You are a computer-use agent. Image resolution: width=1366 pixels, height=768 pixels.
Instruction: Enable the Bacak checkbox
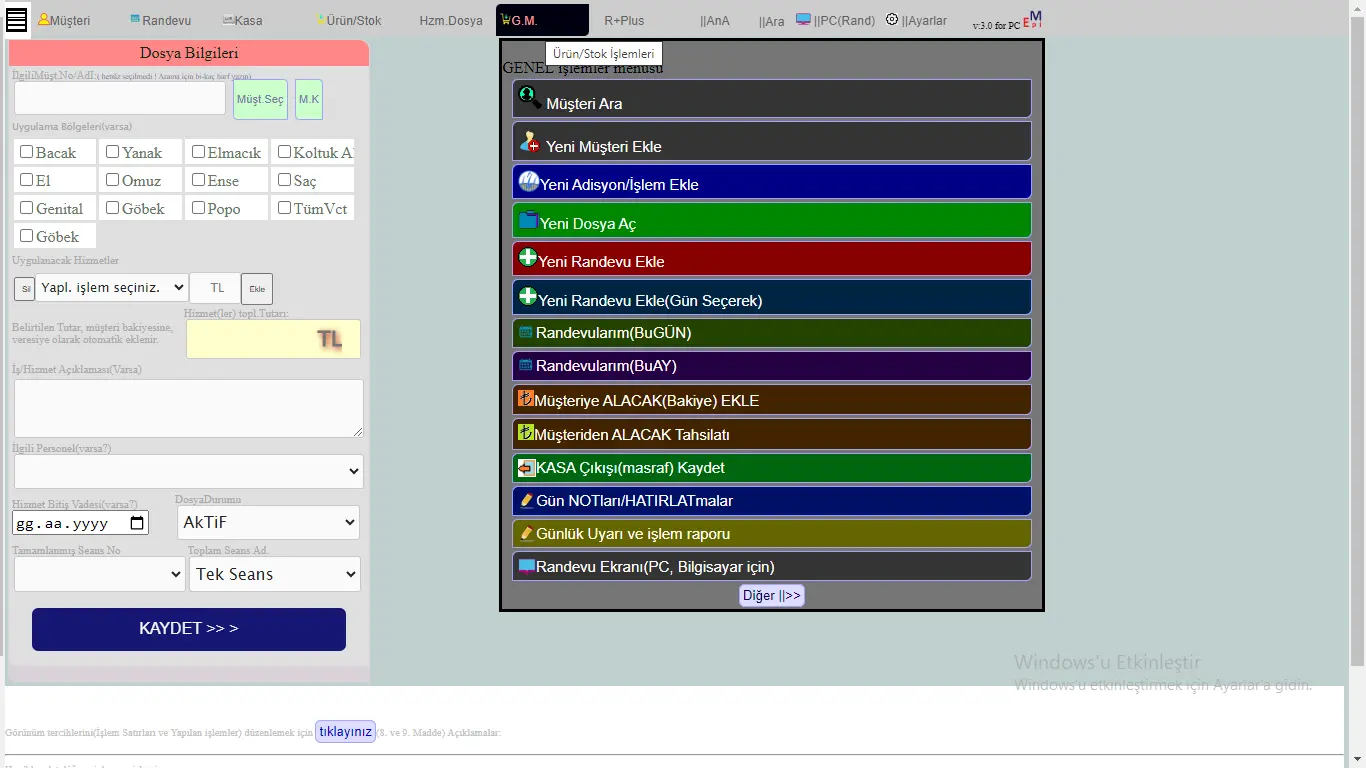click(27, 152)
